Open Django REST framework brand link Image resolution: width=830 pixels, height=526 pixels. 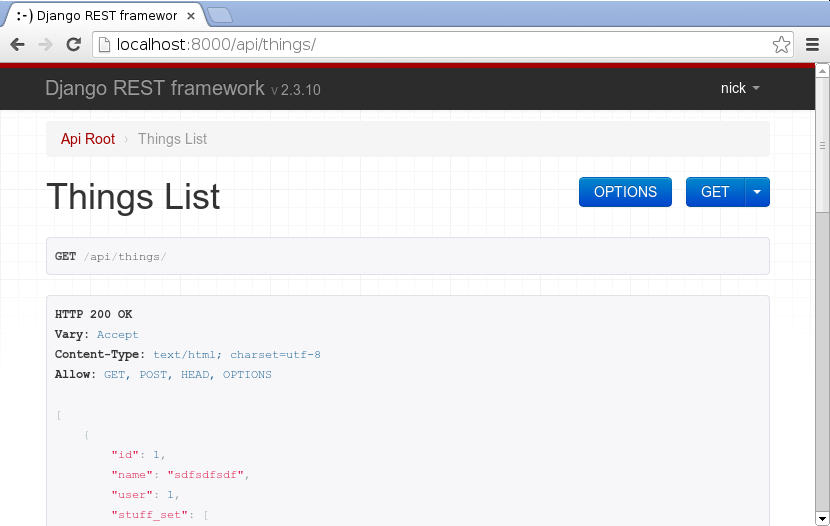pos(155,88)
